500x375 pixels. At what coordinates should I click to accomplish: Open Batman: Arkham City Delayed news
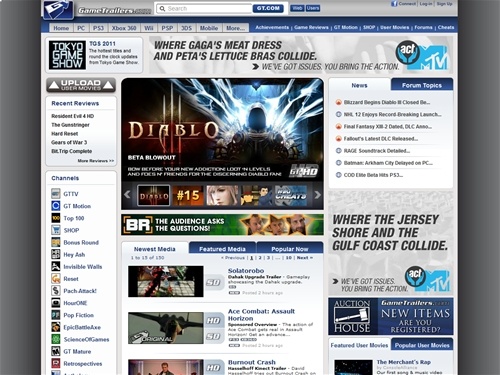click(388, 163)
